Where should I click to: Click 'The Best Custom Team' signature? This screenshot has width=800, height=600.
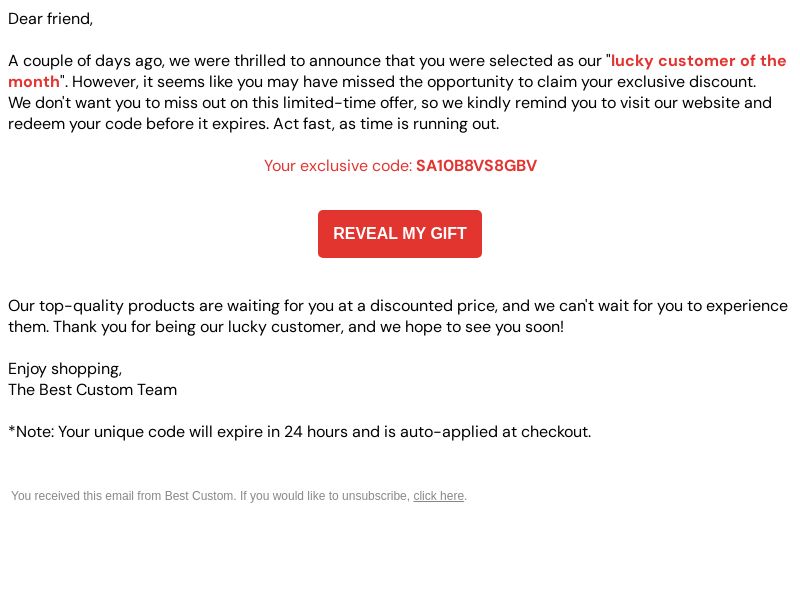(92, 390)
